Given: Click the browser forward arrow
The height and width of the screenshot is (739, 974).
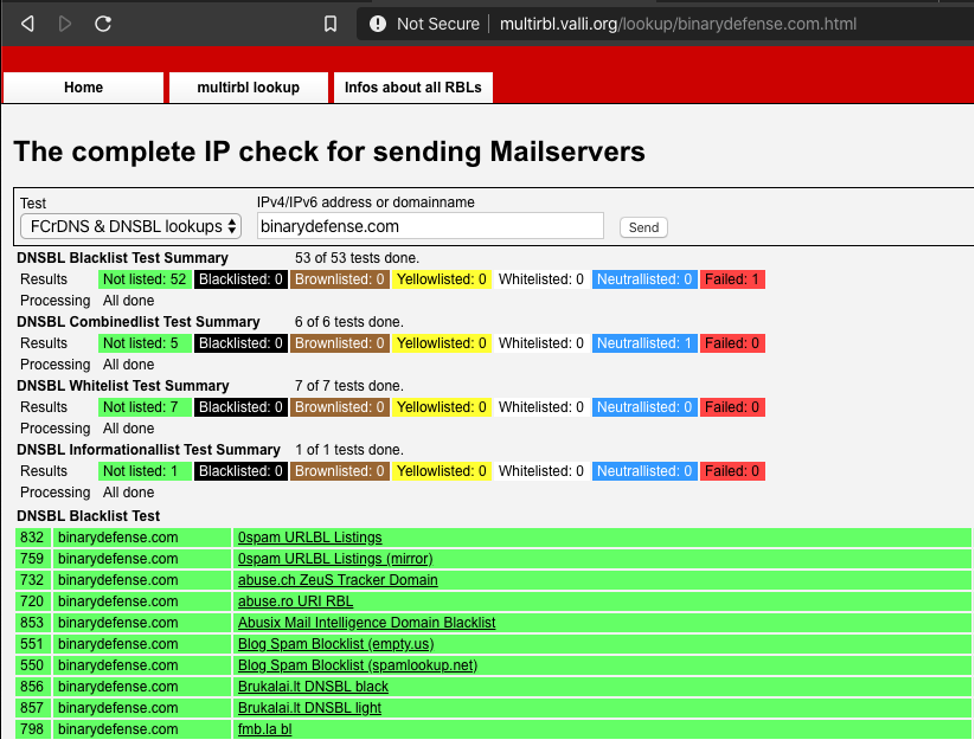Looking at the screenshot, I should pos(65,24).
